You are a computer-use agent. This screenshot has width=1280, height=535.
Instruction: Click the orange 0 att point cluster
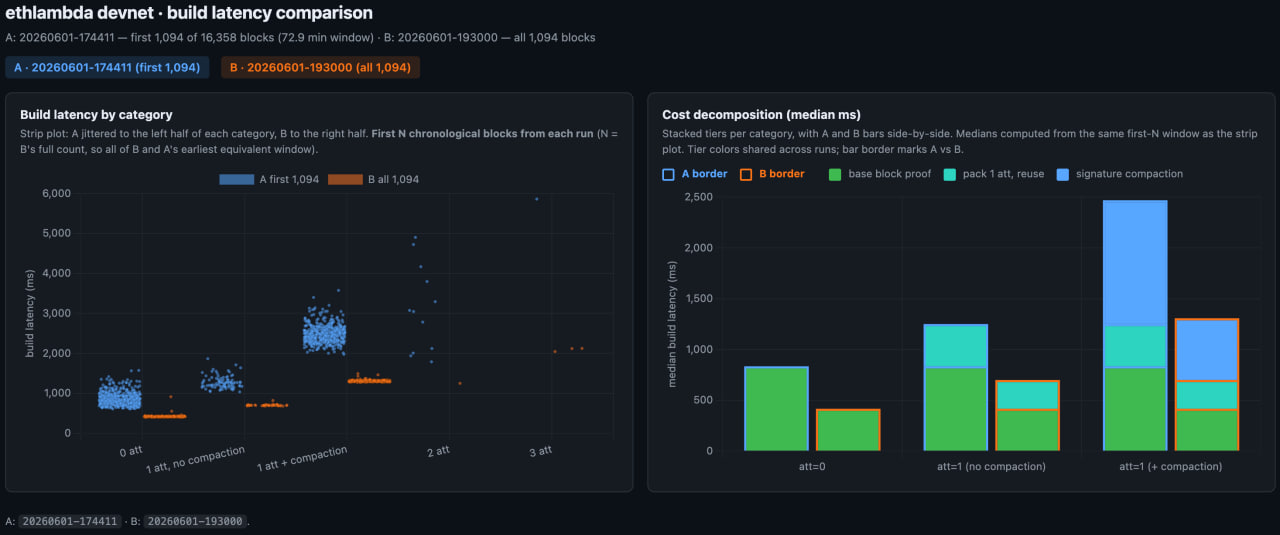coord(165,416)
